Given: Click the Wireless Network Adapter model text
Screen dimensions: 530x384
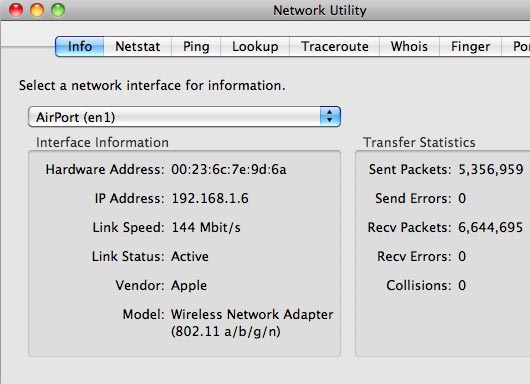Looking at the screenshot, I should [x=252, y=323].
